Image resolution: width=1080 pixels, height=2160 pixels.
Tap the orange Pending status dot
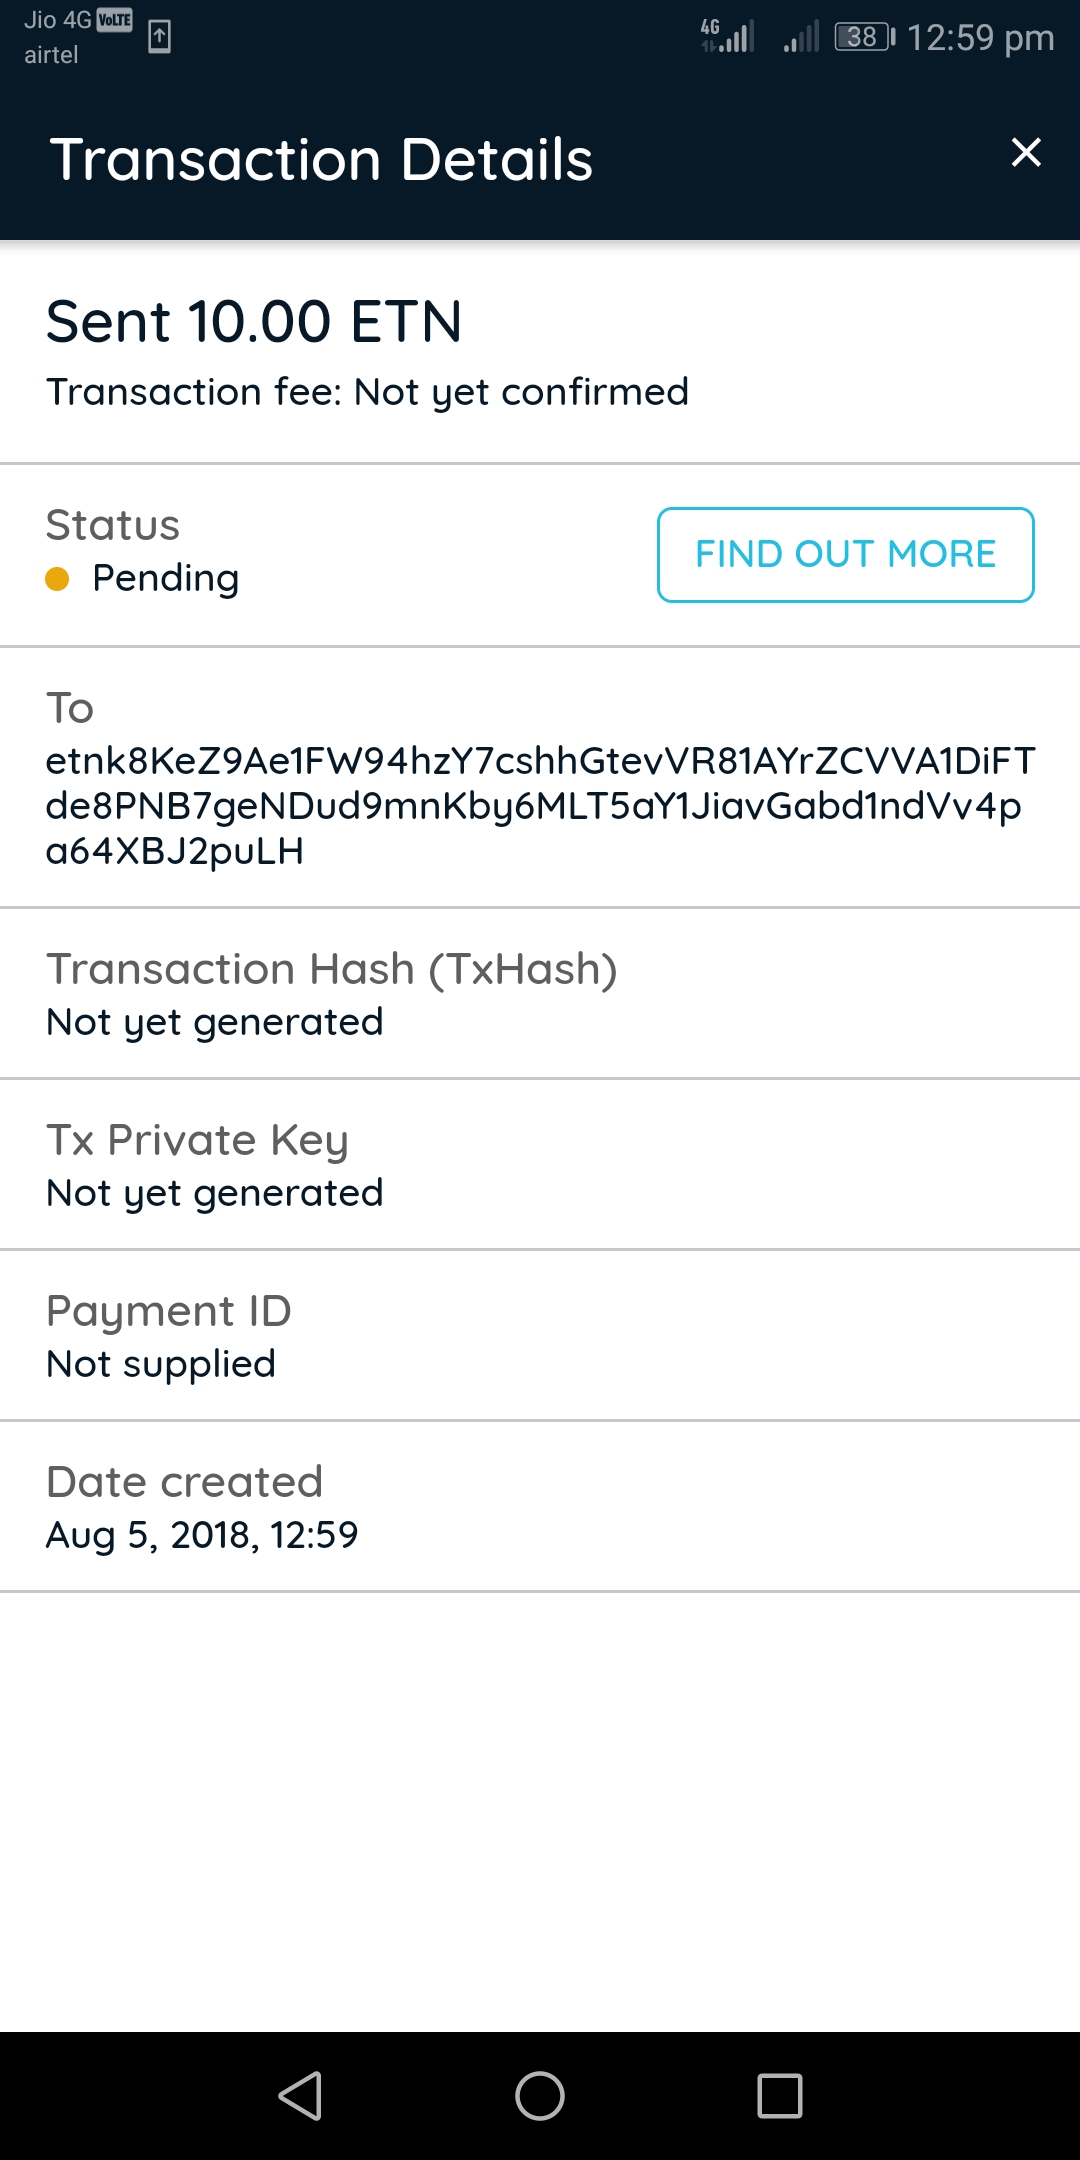57,579
